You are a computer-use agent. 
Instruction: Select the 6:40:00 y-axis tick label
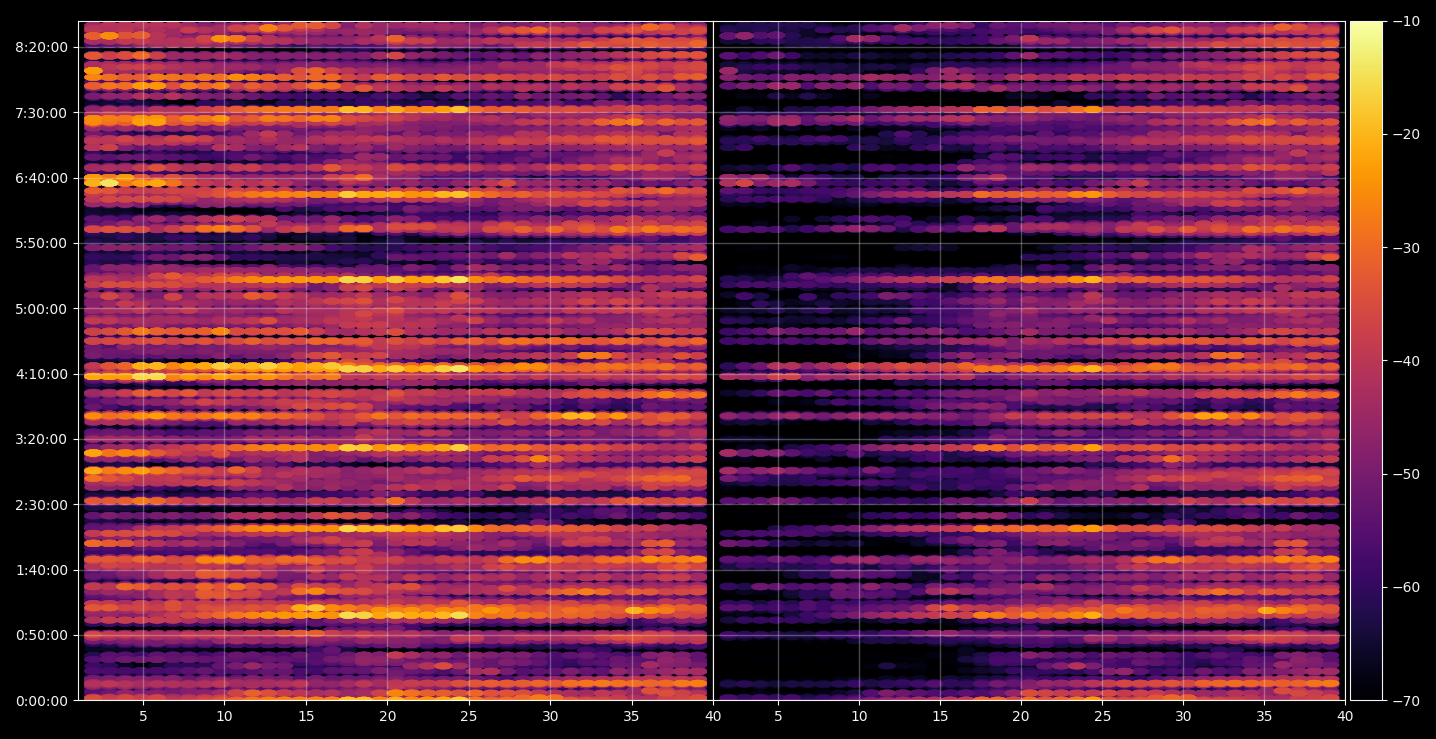click(x=42, y=178)
